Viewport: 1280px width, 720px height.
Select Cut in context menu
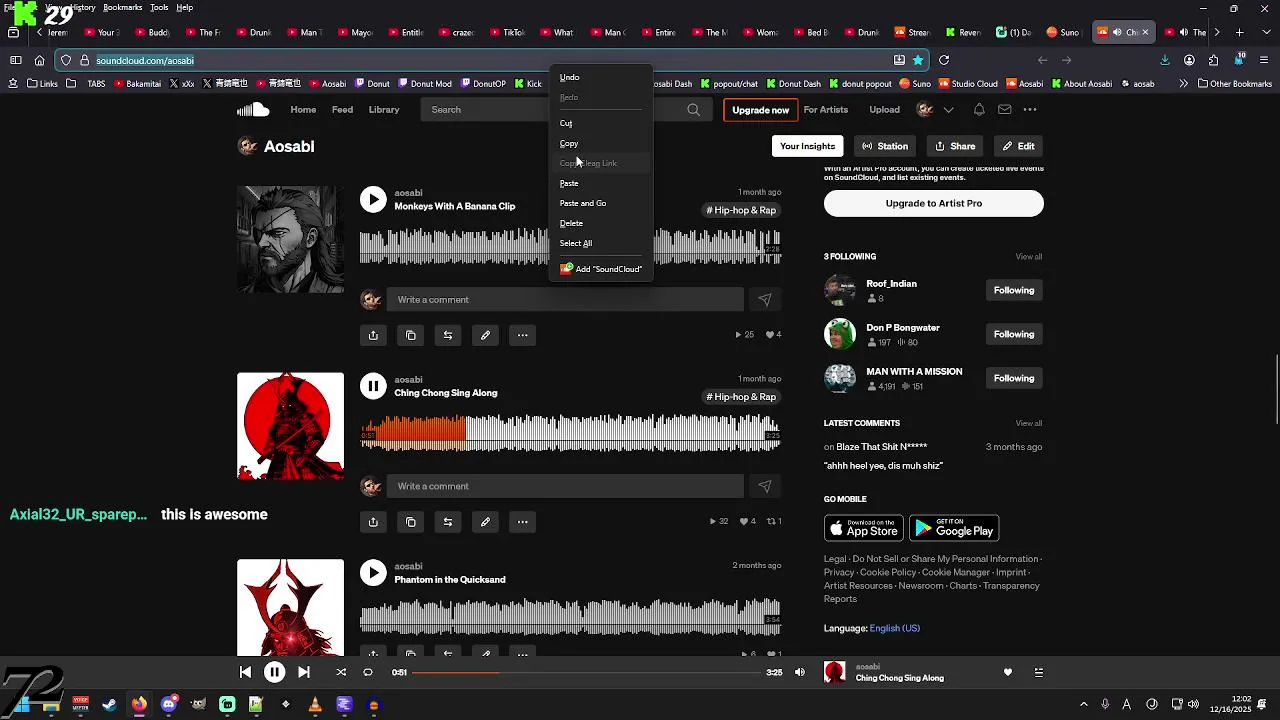[600, 123]
